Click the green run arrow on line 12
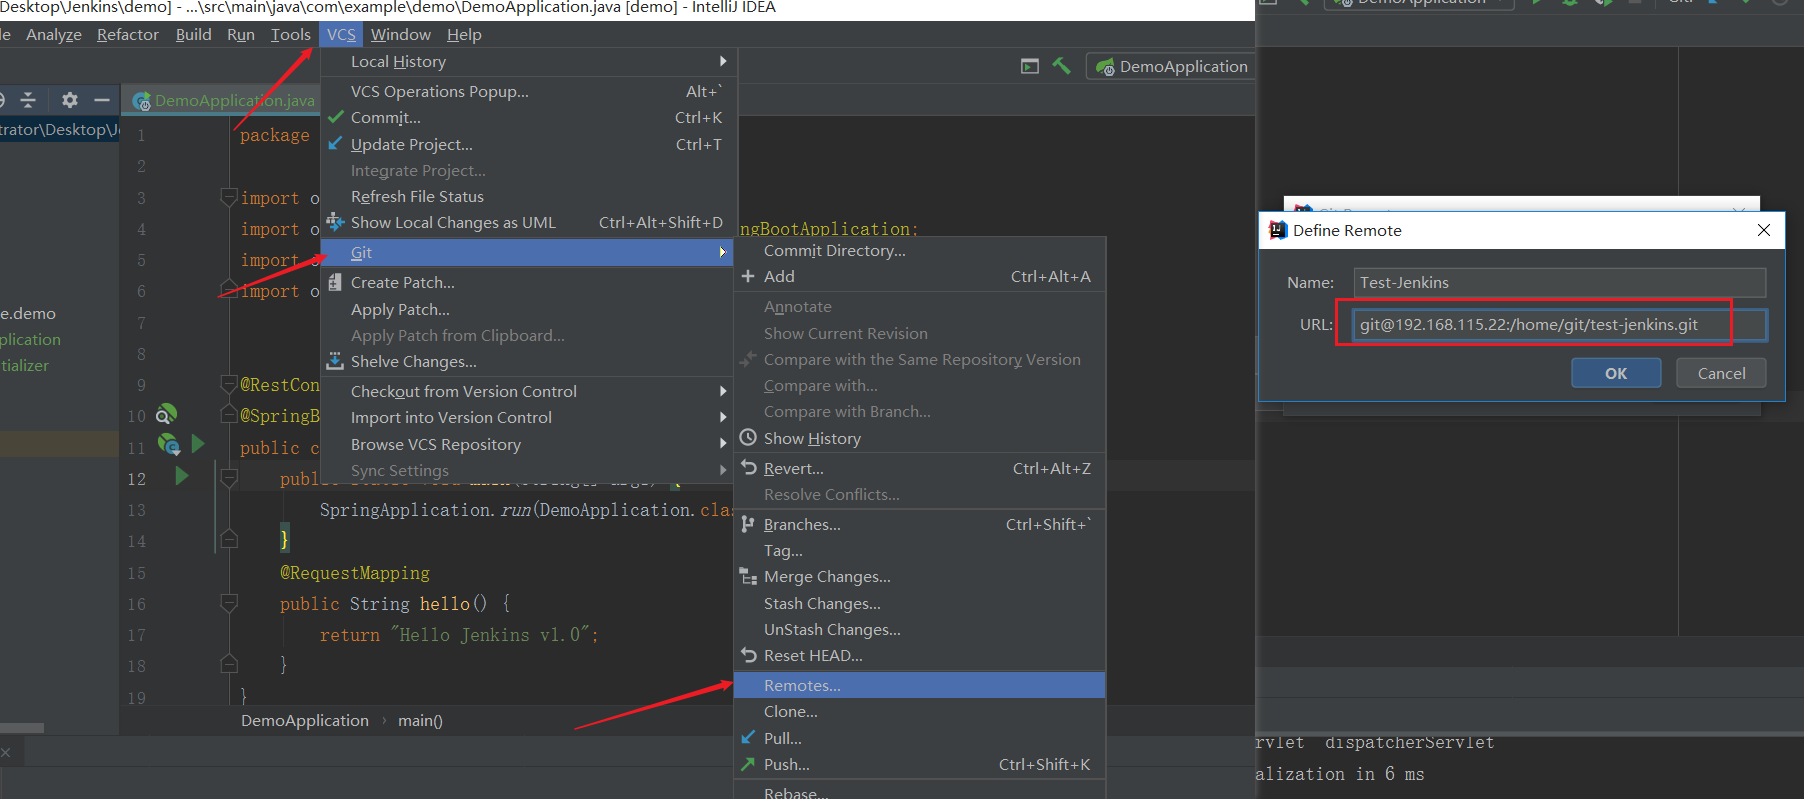Screen dimensions: 1804x799 tap(182, 476)
